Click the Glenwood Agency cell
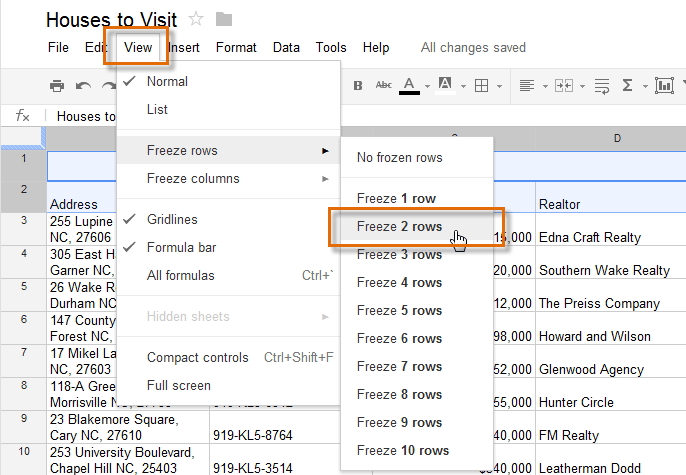Image resolution: width=686 pixels, height=475 pixels. pyautogui.click(x=611, y=361)
